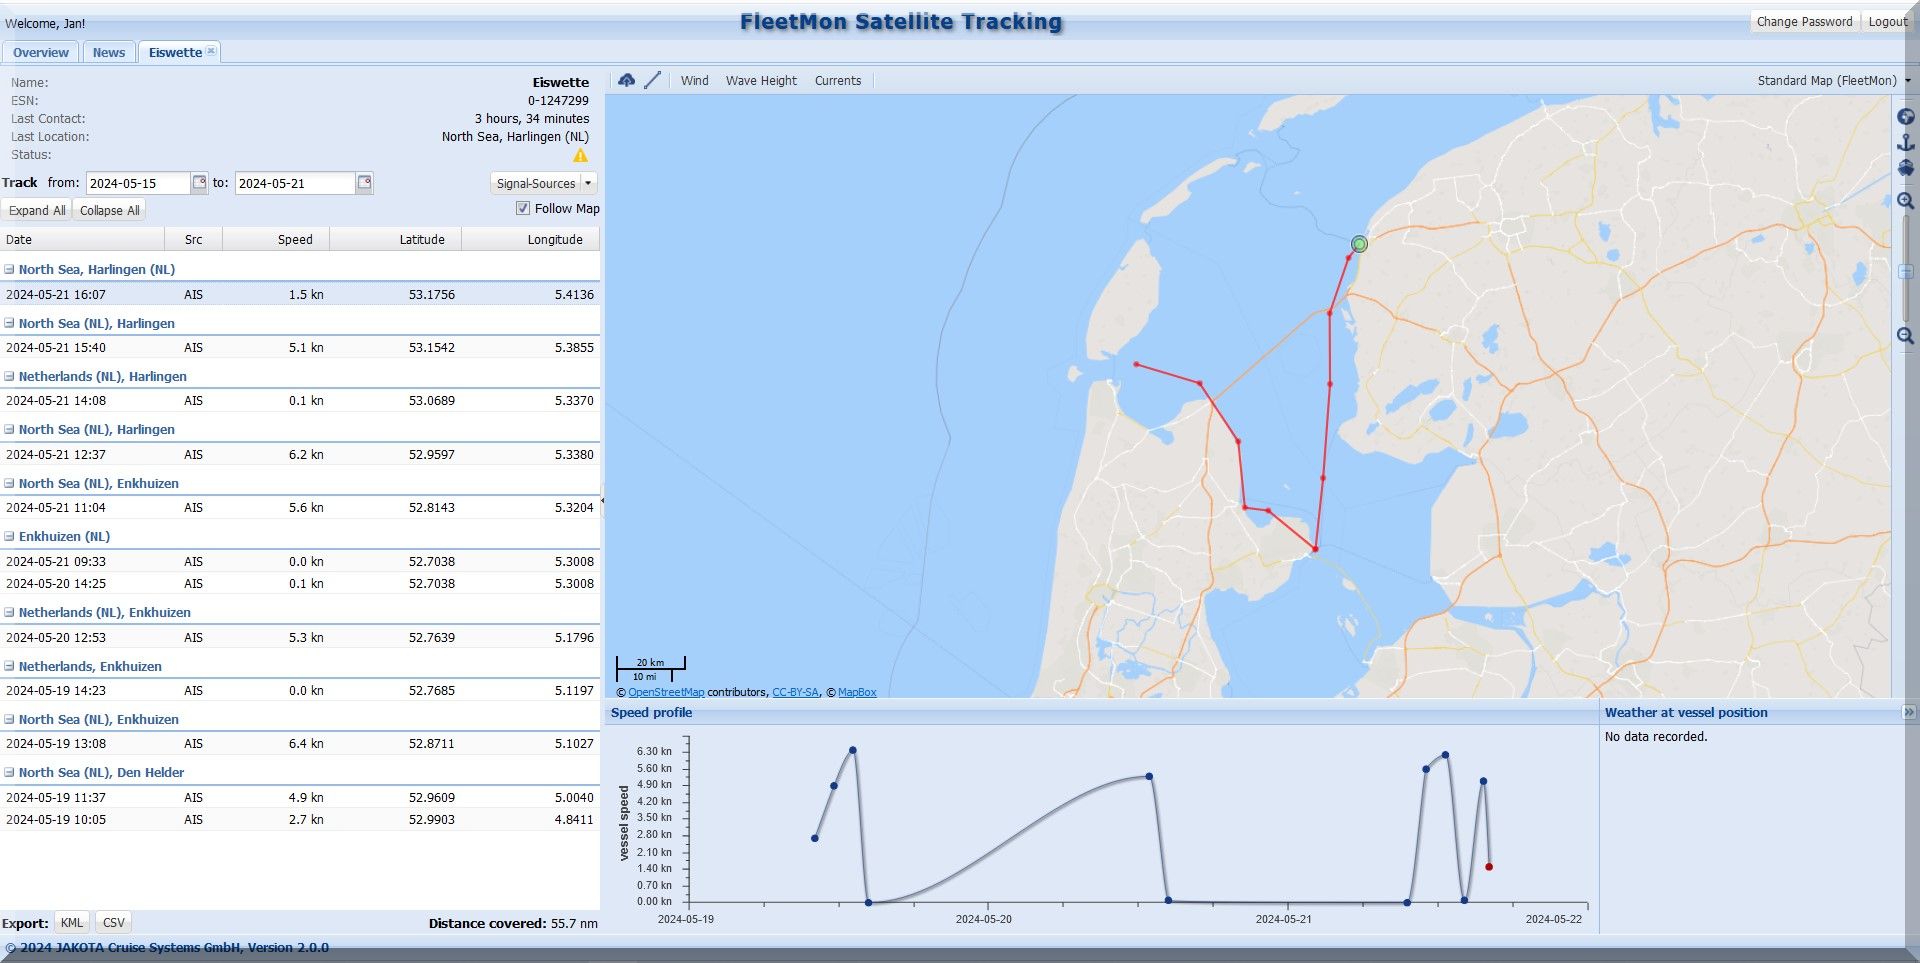Viewport: 1920px width, 963px height.
Task: Click the globe icon on map sidebar
Action: click(x=1906, y=117)
